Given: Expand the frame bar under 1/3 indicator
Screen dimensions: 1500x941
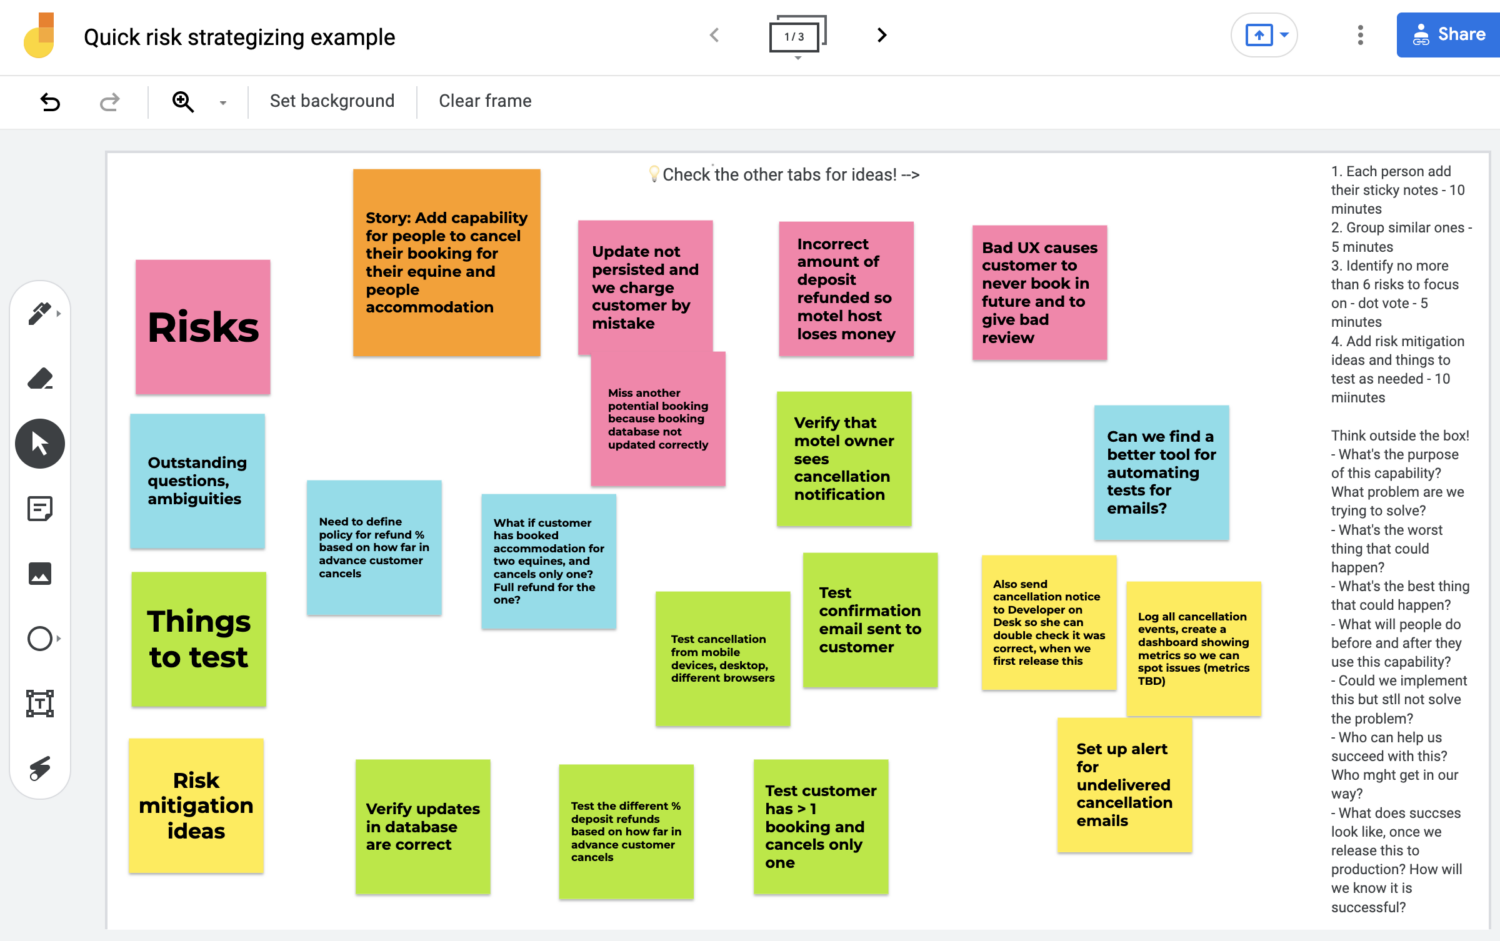Looking at the screenshot, I should pyautogui.click(x=798, y=58).
